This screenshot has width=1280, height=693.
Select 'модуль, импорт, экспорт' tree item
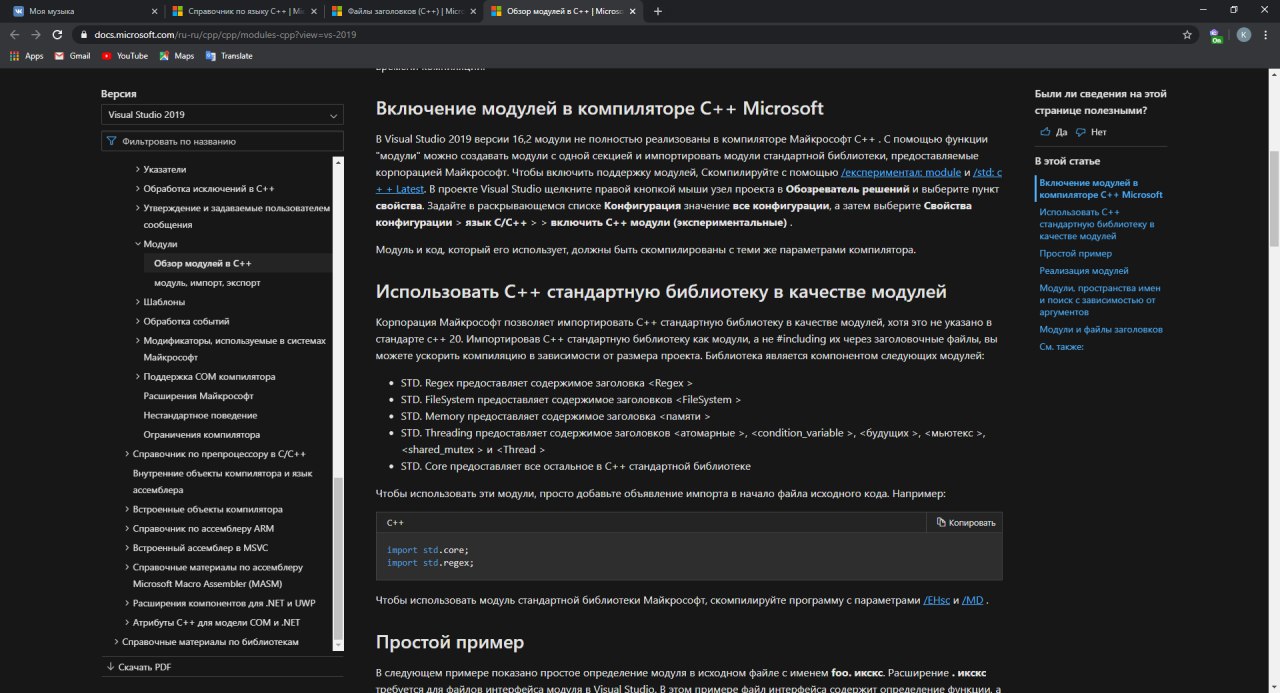point(207,283)
